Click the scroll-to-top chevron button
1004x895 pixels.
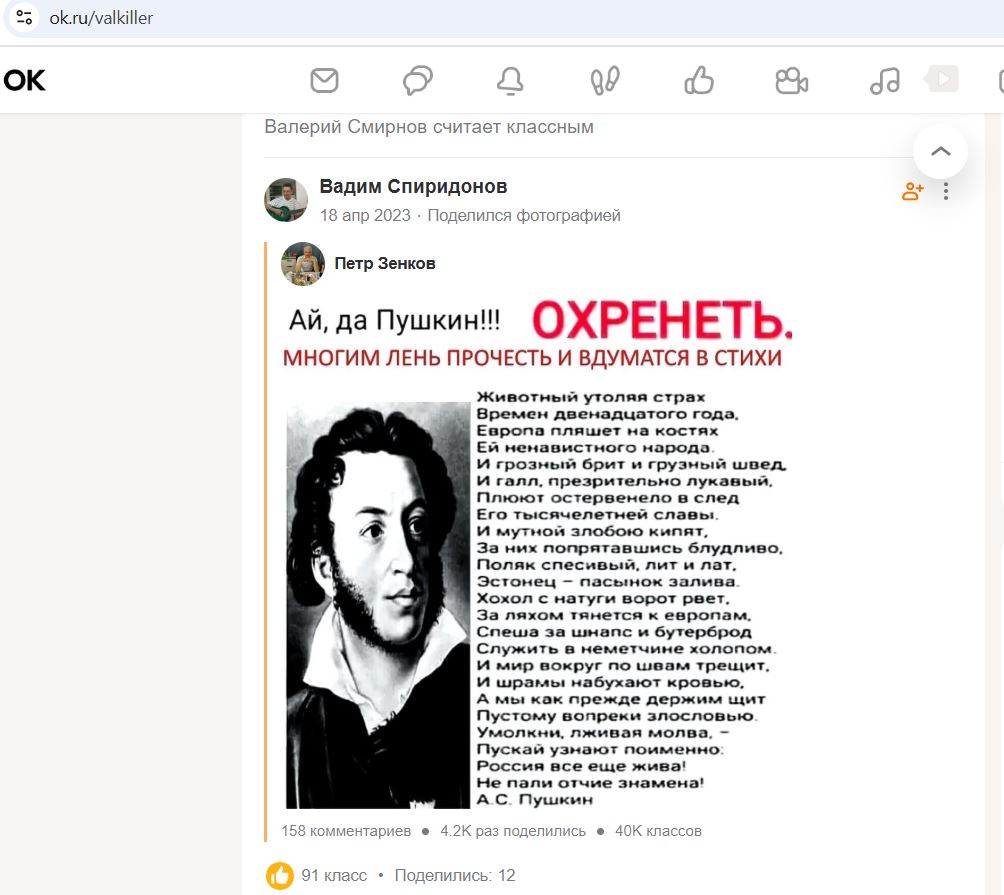click(x=940, y=152)
